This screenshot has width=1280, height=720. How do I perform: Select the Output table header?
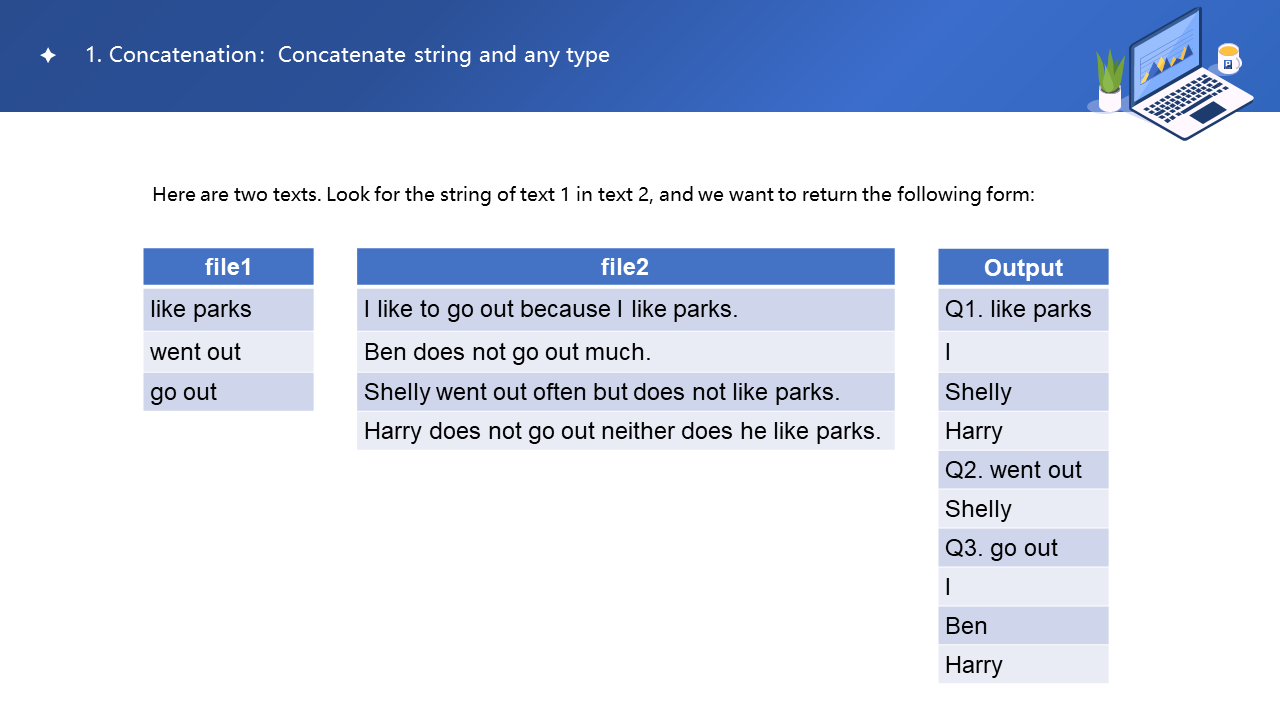click(x=1023, y=267)
